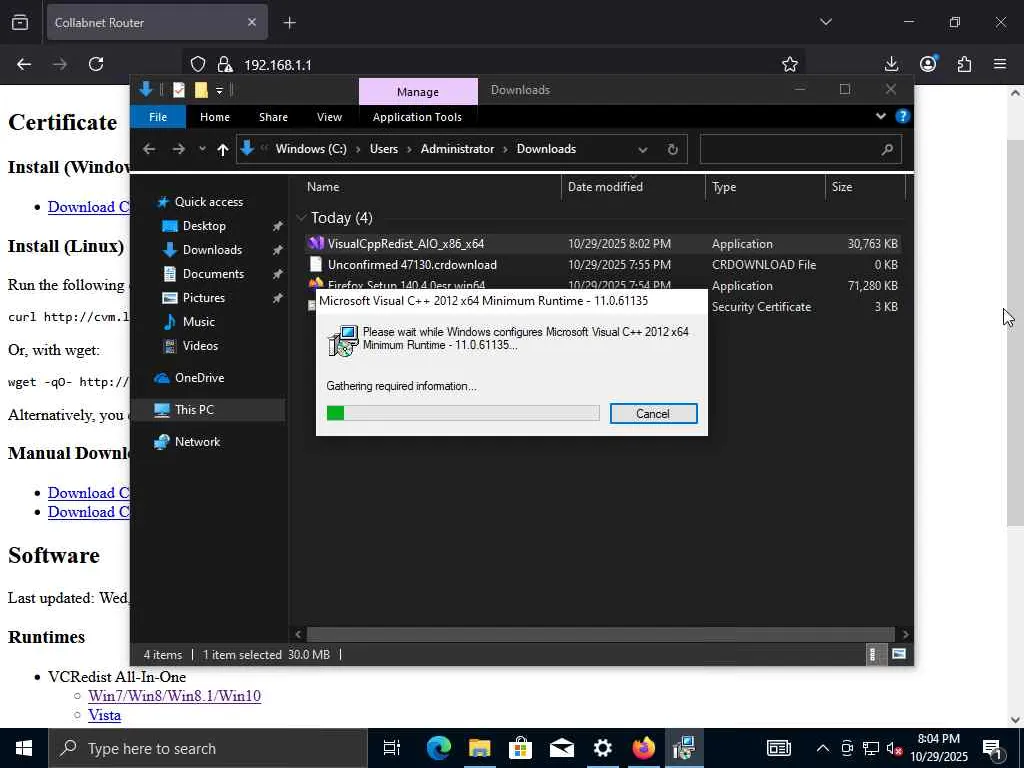Click the installer progress bar
The width and height of the screenshot is (1024, 768).
(463, 413)
